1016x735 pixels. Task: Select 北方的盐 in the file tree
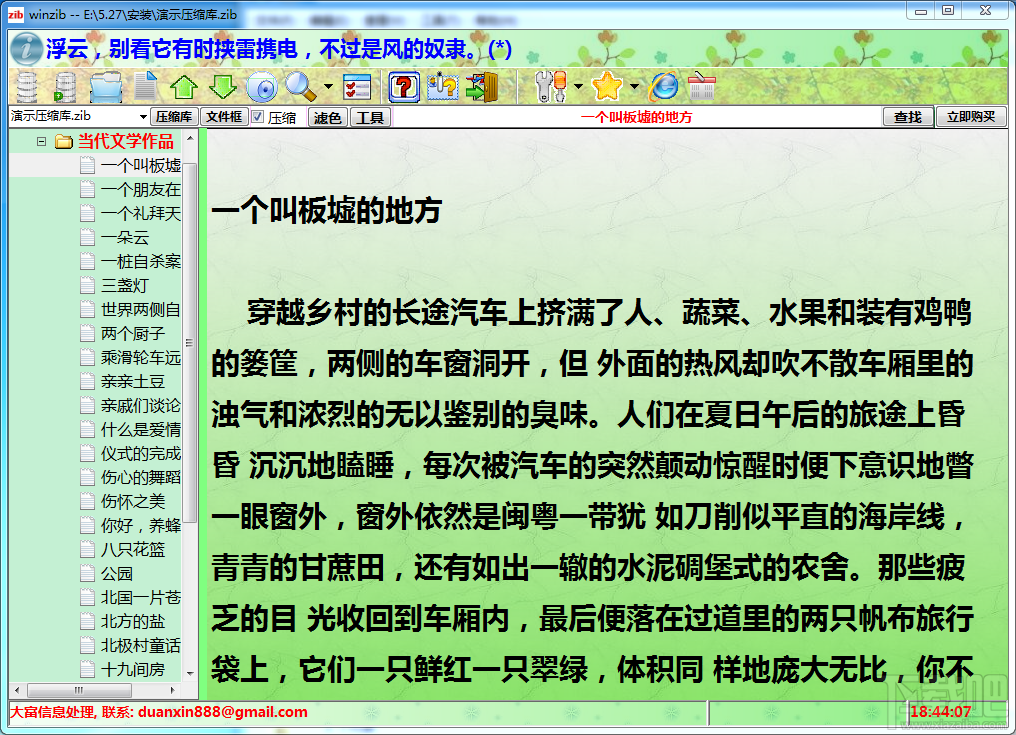133,621
